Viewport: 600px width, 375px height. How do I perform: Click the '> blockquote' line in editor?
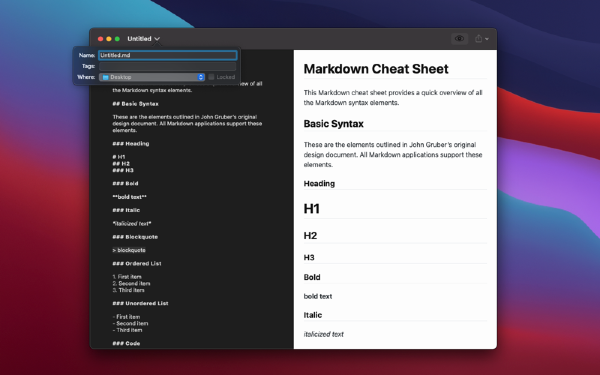[129, 250]
